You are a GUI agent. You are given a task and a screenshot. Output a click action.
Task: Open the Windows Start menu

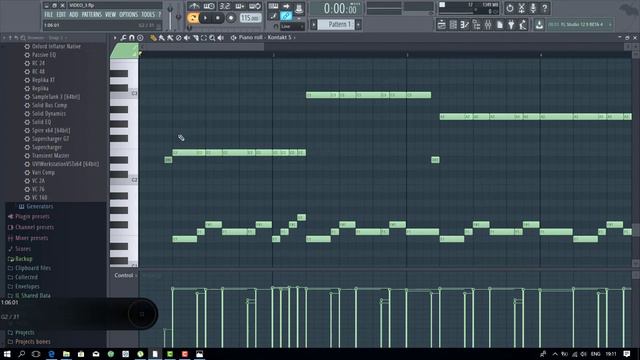pyautogui.click(x=7, y=354)
